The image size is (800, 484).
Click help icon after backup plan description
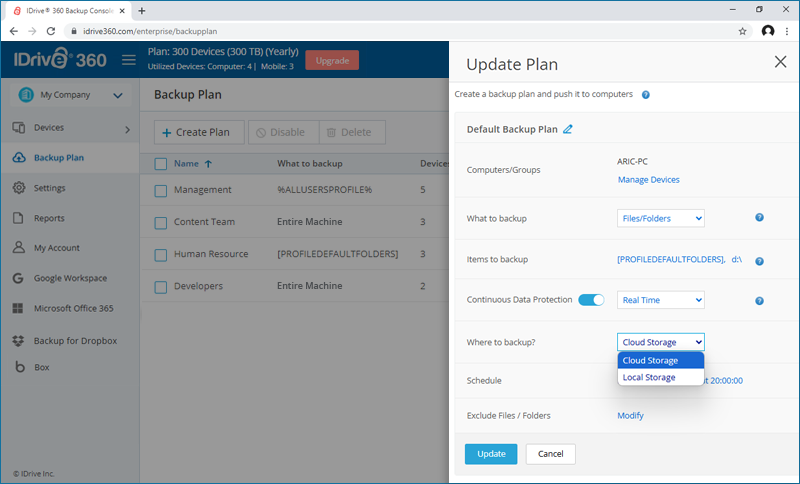tap(646, 94)
